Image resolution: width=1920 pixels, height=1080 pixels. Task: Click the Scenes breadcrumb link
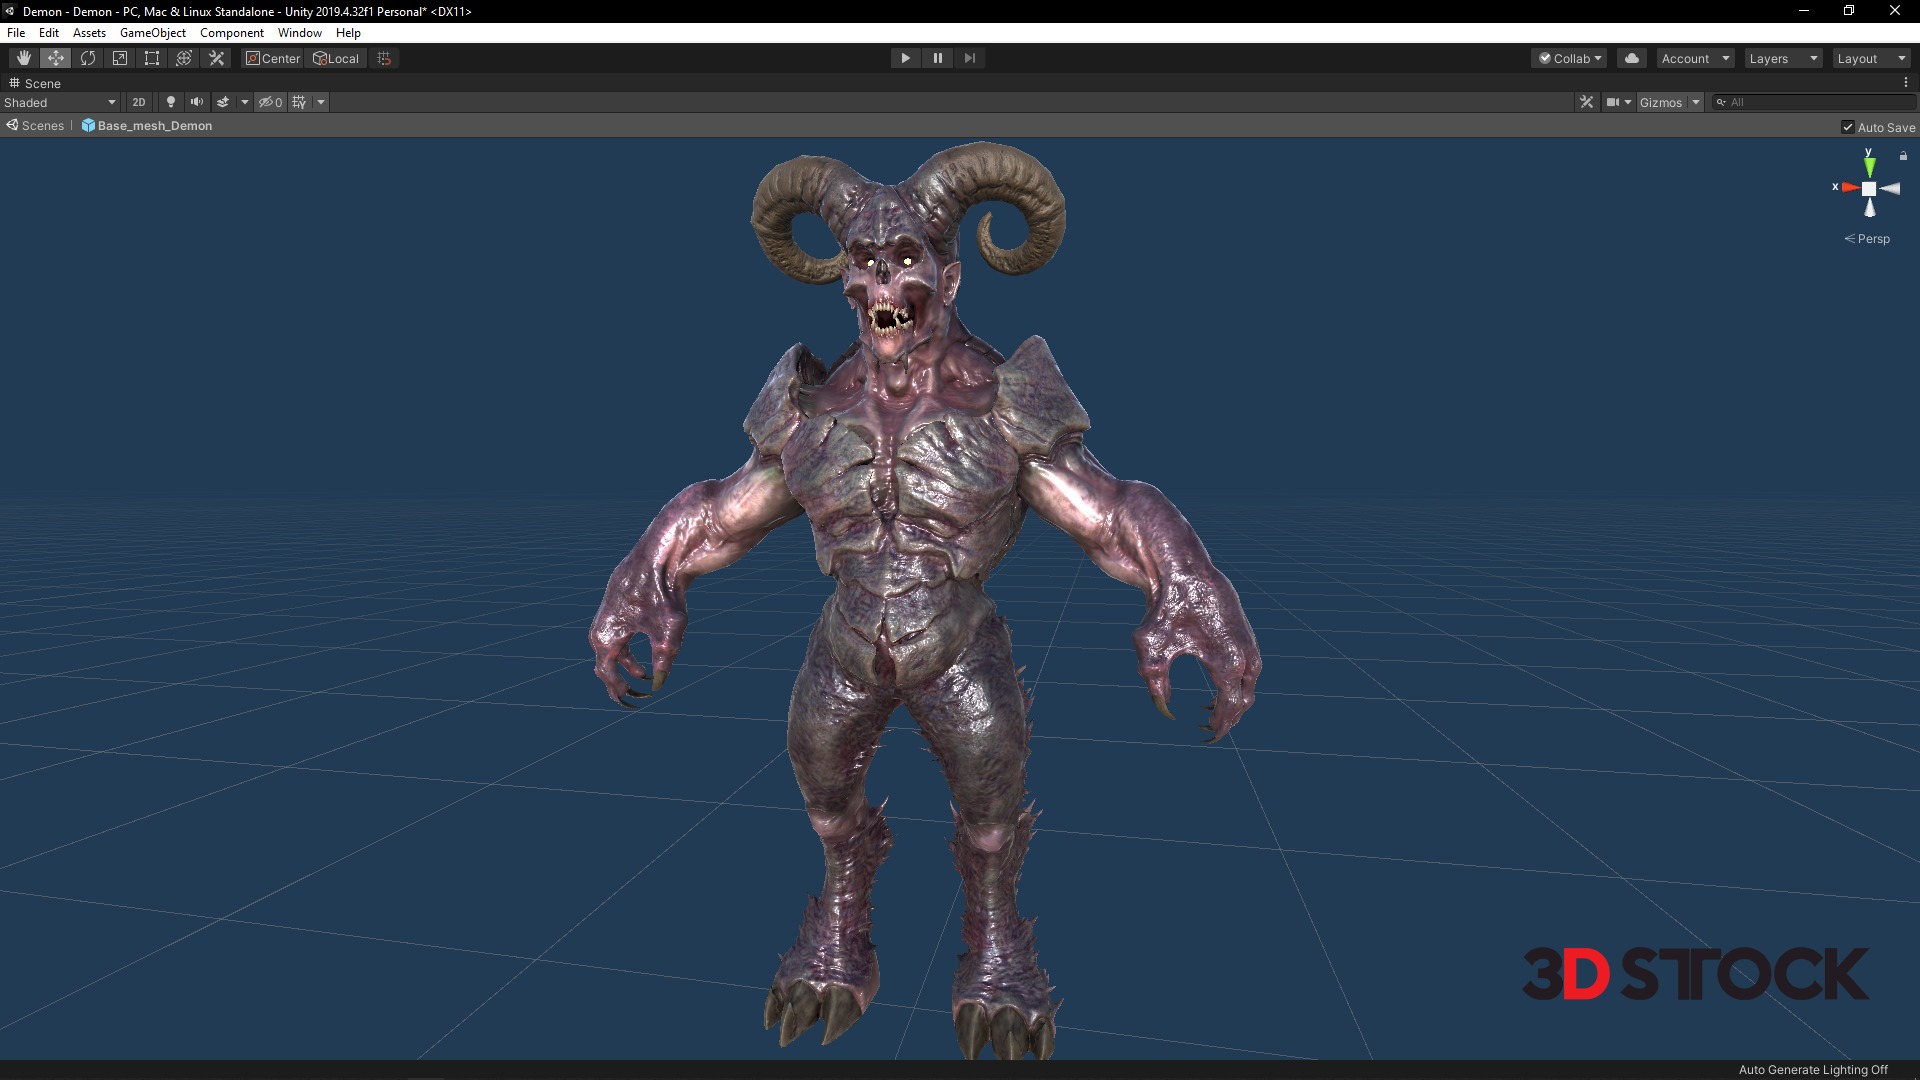coord(42,126)
